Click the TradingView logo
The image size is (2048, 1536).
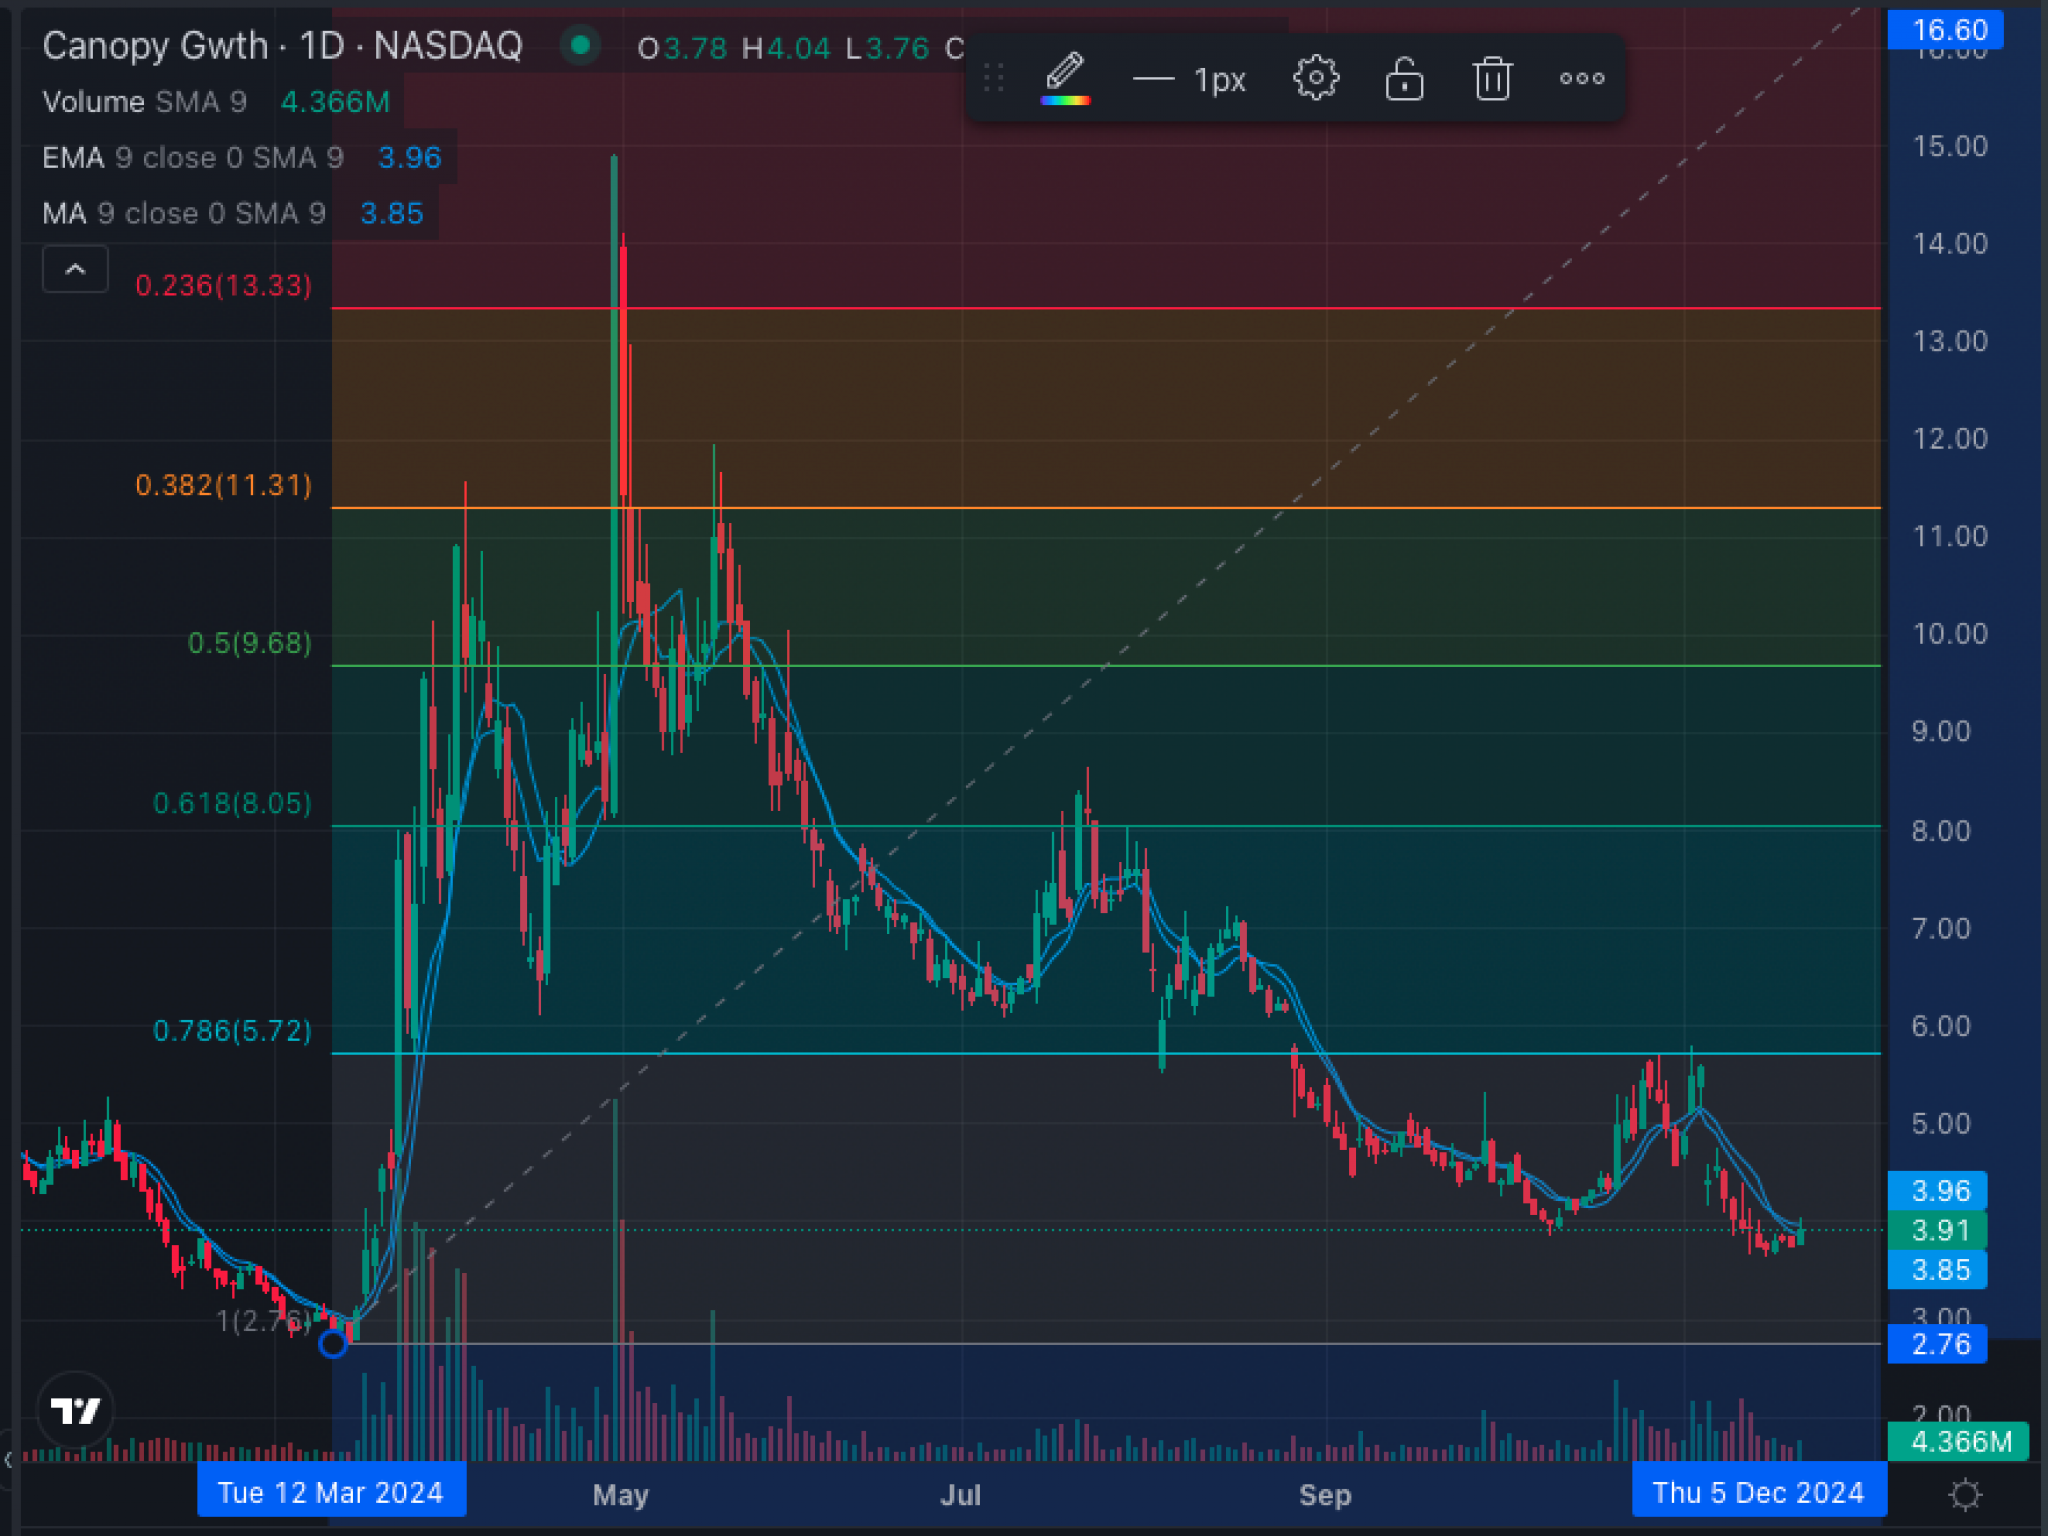click(x=75, y=1410)
